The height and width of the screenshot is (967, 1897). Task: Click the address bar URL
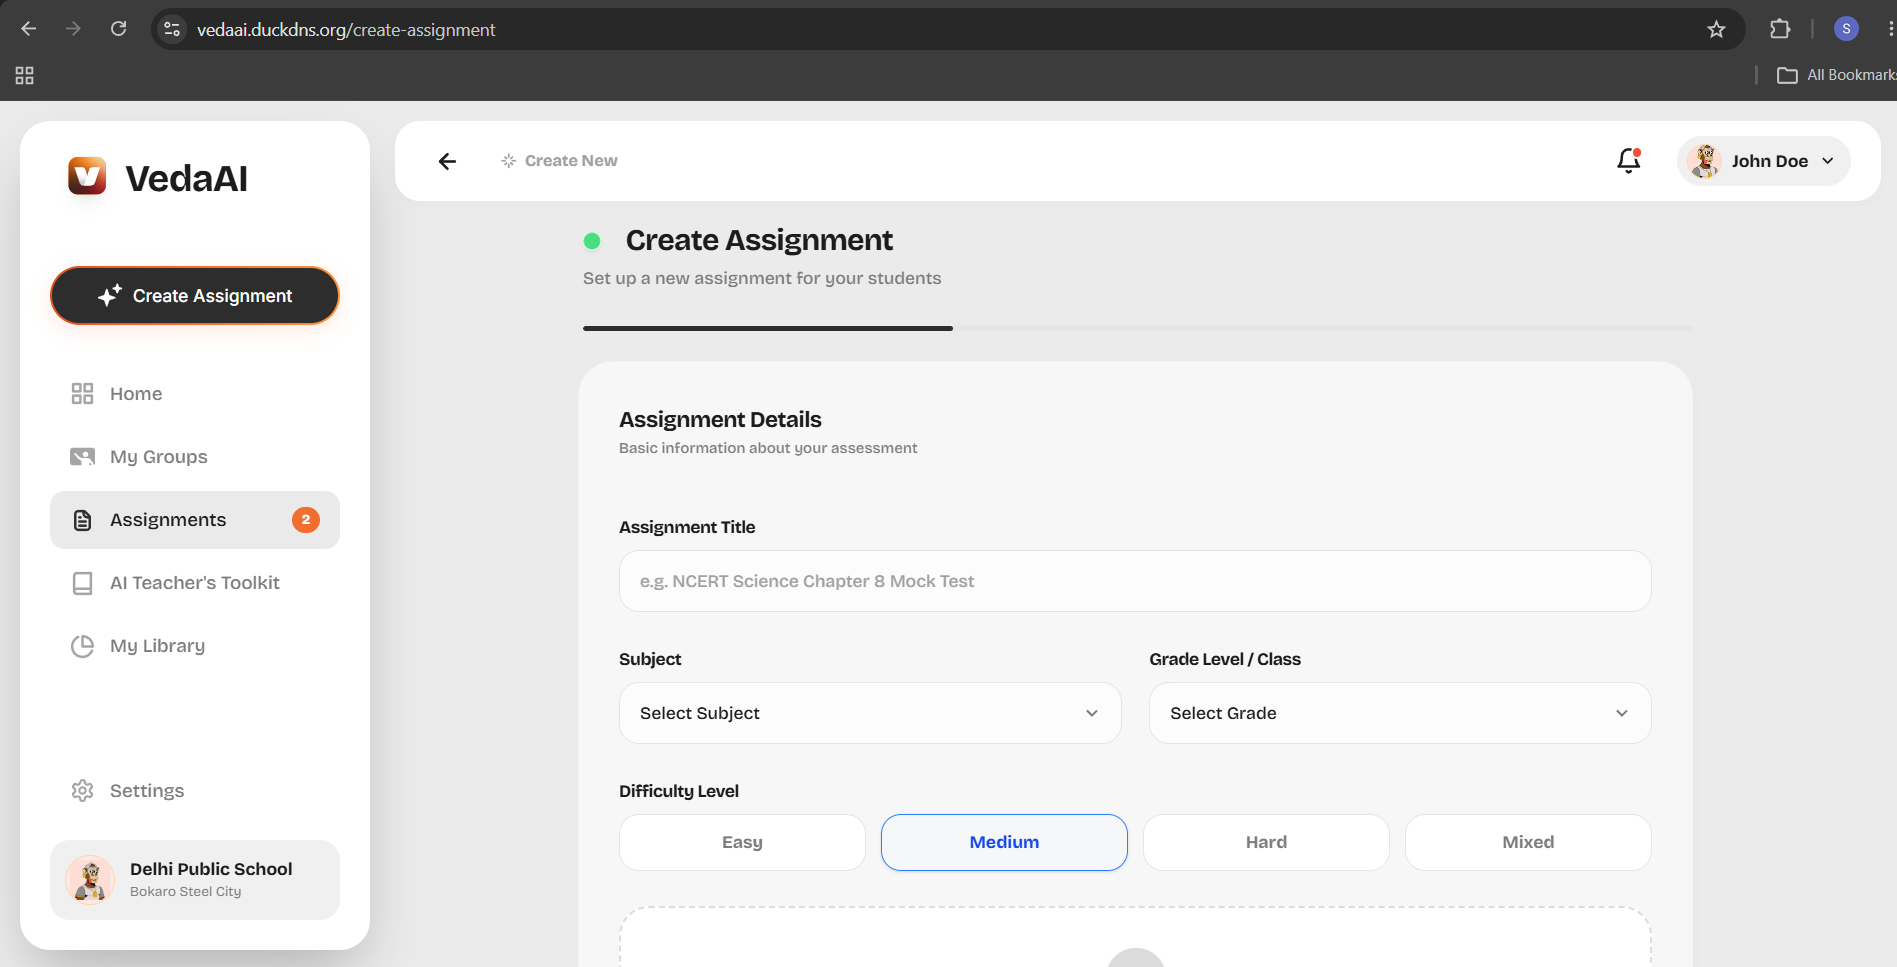pyautogui.click(x=346, y=30)
